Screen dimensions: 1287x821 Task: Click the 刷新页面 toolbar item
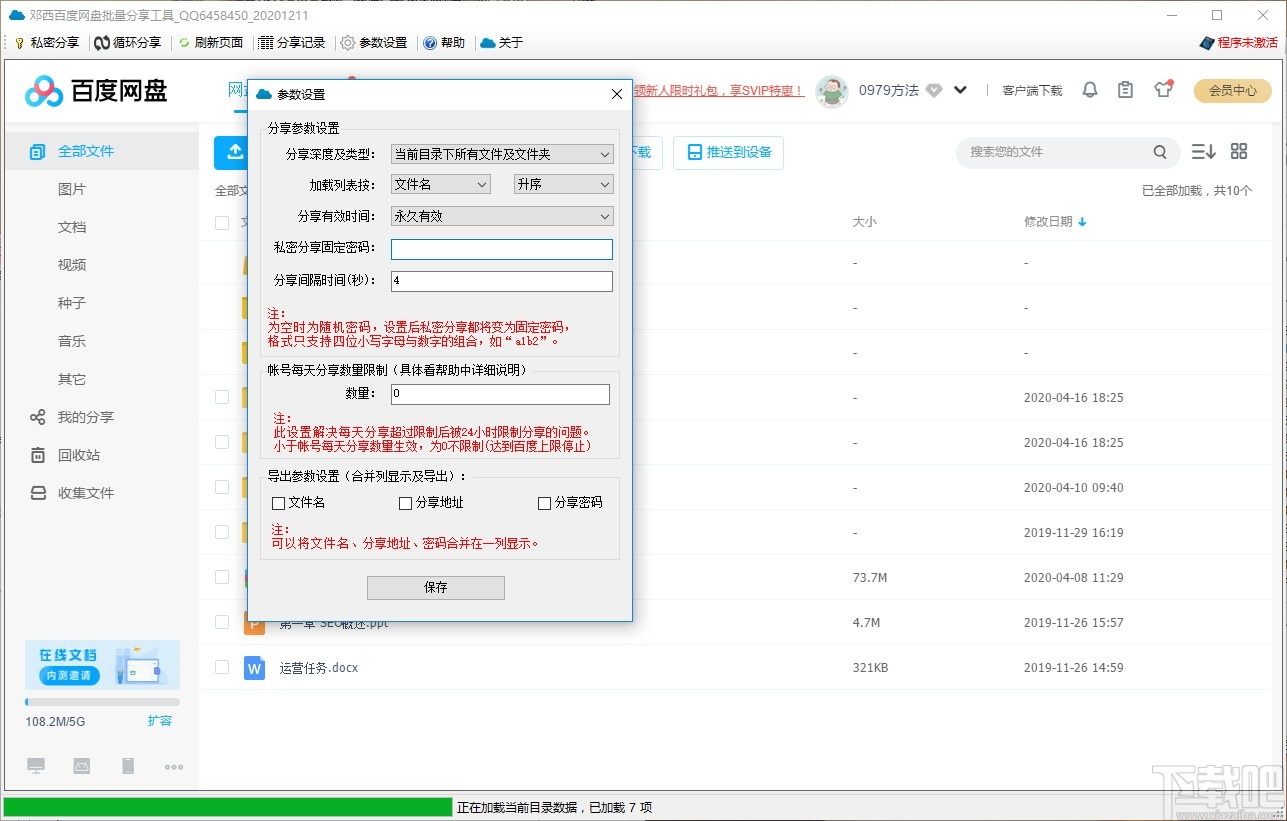[211, 43]
